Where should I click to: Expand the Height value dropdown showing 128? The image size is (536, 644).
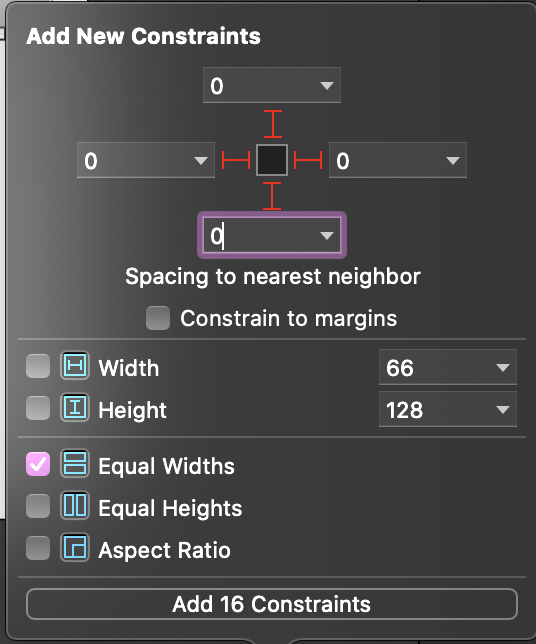(x=503, y=409)
